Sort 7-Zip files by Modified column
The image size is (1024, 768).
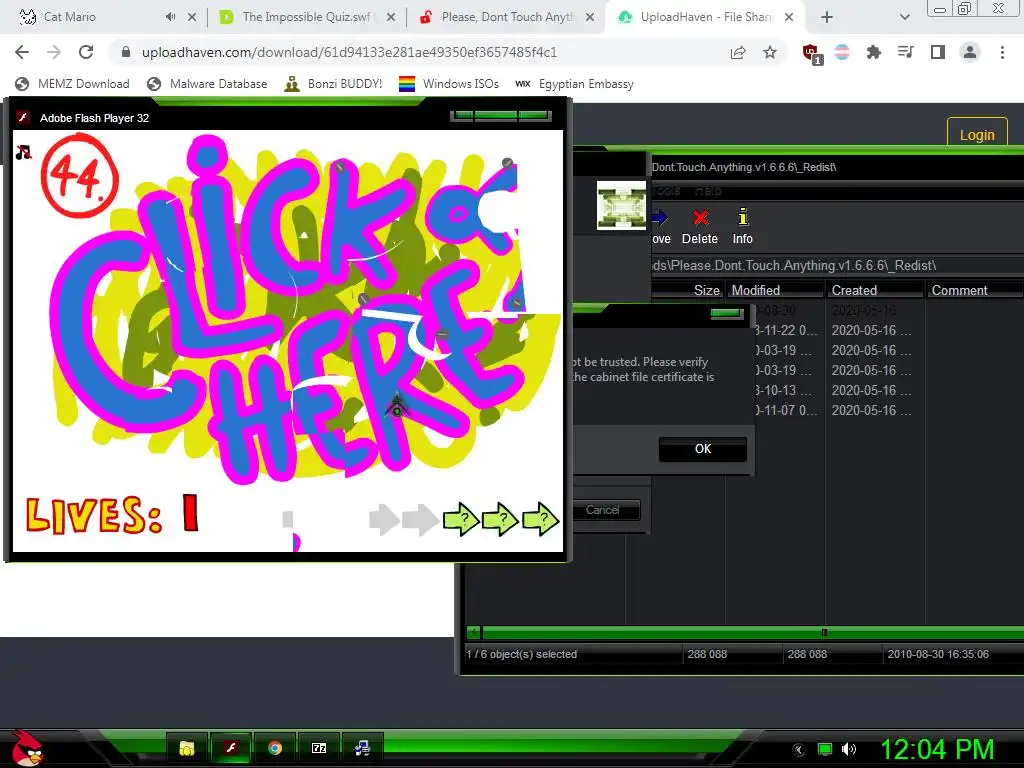pos(776,290)
